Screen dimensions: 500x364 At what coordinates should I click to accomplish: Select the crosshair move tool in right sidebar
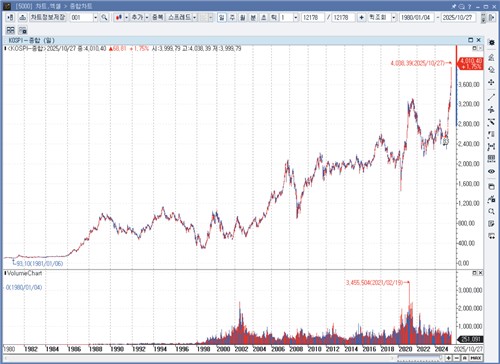[x=491, y=82]
